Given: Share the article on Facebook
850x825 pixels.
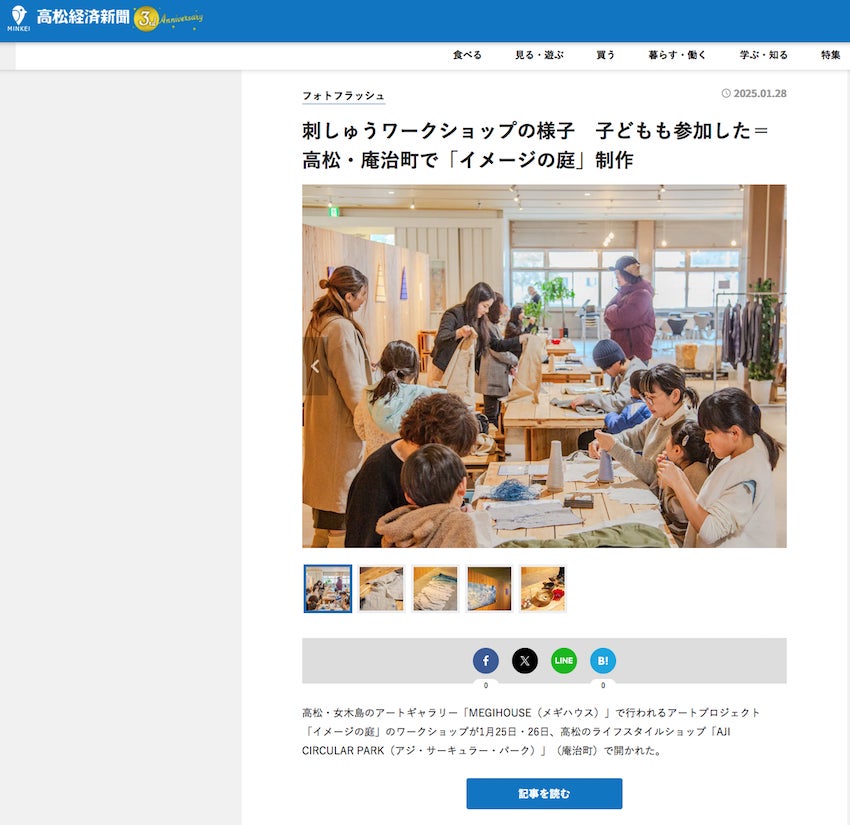Looking at the screenshot, I should (486, 660).
